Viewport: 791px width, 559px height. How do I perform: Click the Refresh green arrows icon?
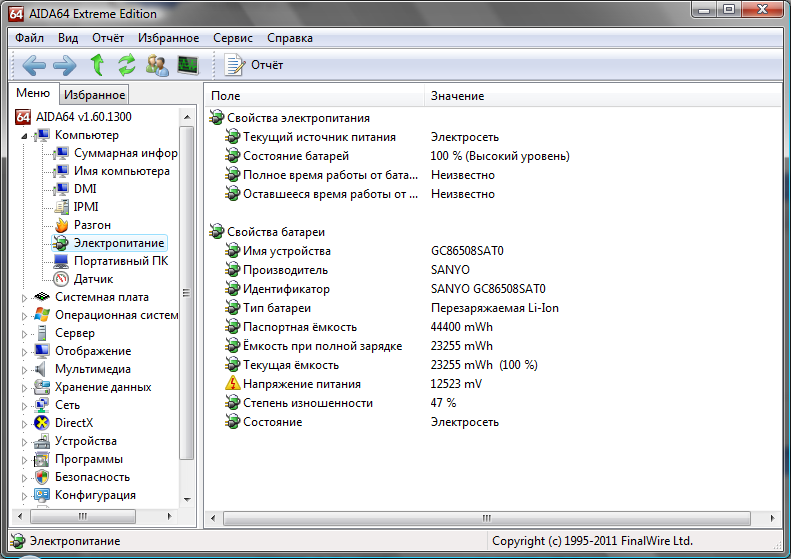(x=127, y=65)
